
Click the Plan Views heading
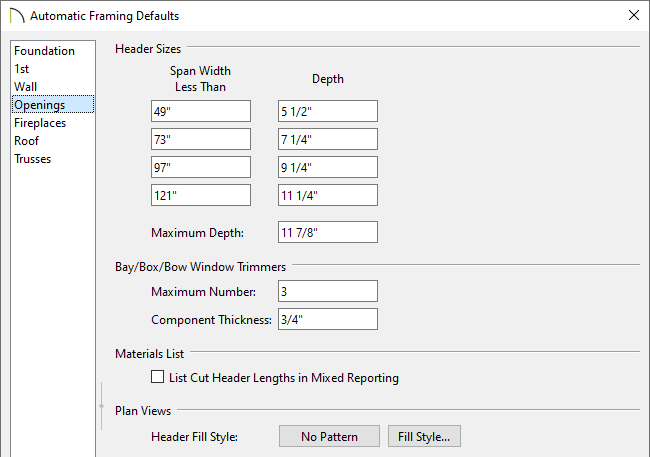point(143,411)
